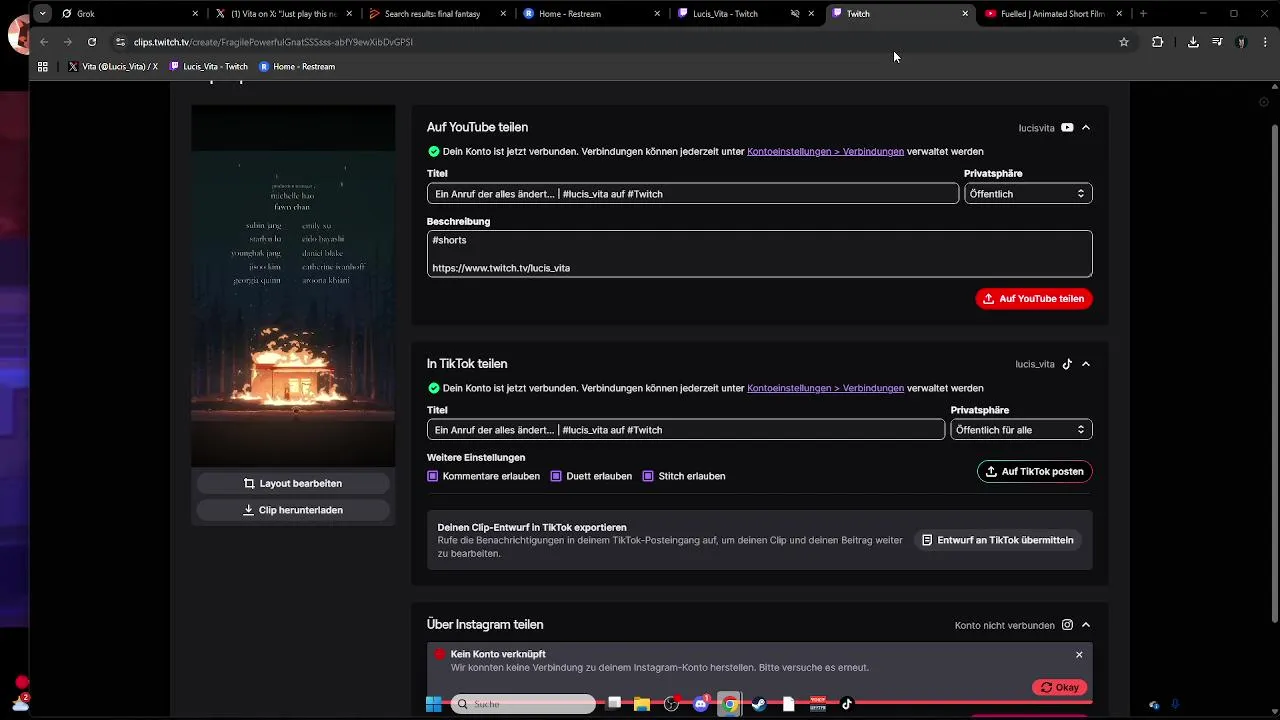Open the browser extensions puzzle icon
Image resolution: width=1280 pixels, height=720 pixels.
tap(1158, 42)
